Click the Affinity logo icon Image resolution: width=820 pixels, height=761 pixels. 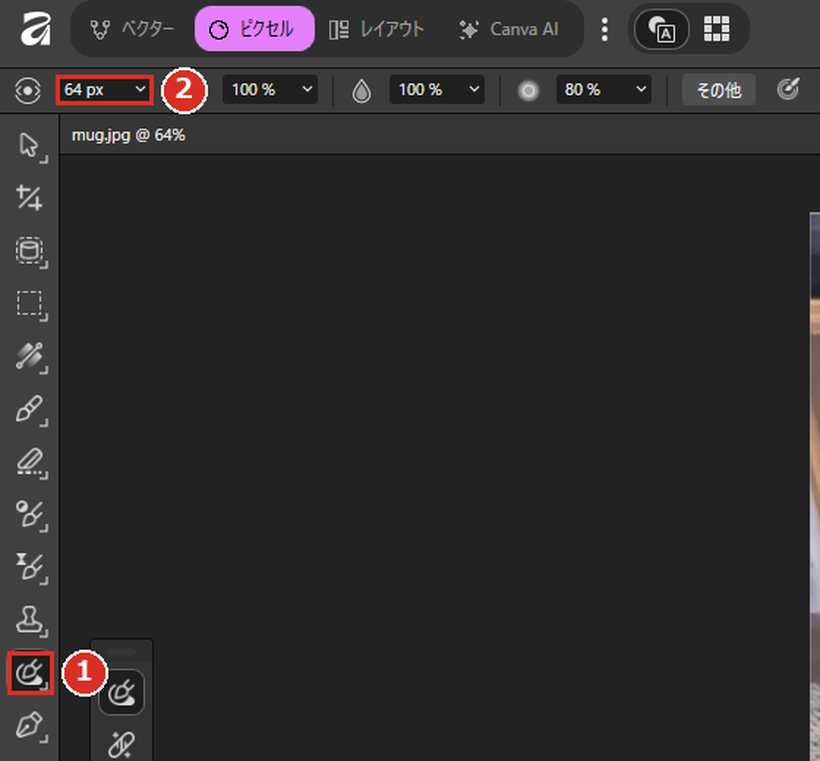click(36, 29)
